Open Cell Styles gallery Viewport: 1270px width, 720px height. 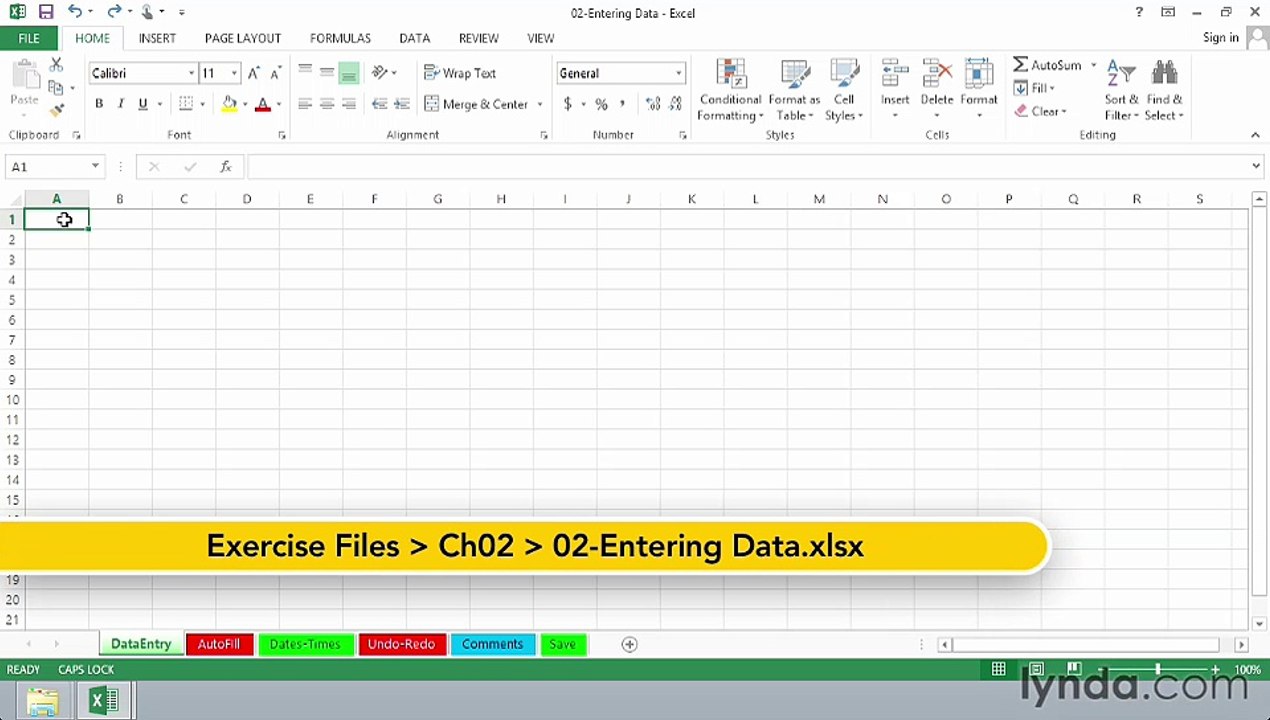click(844, 91)
